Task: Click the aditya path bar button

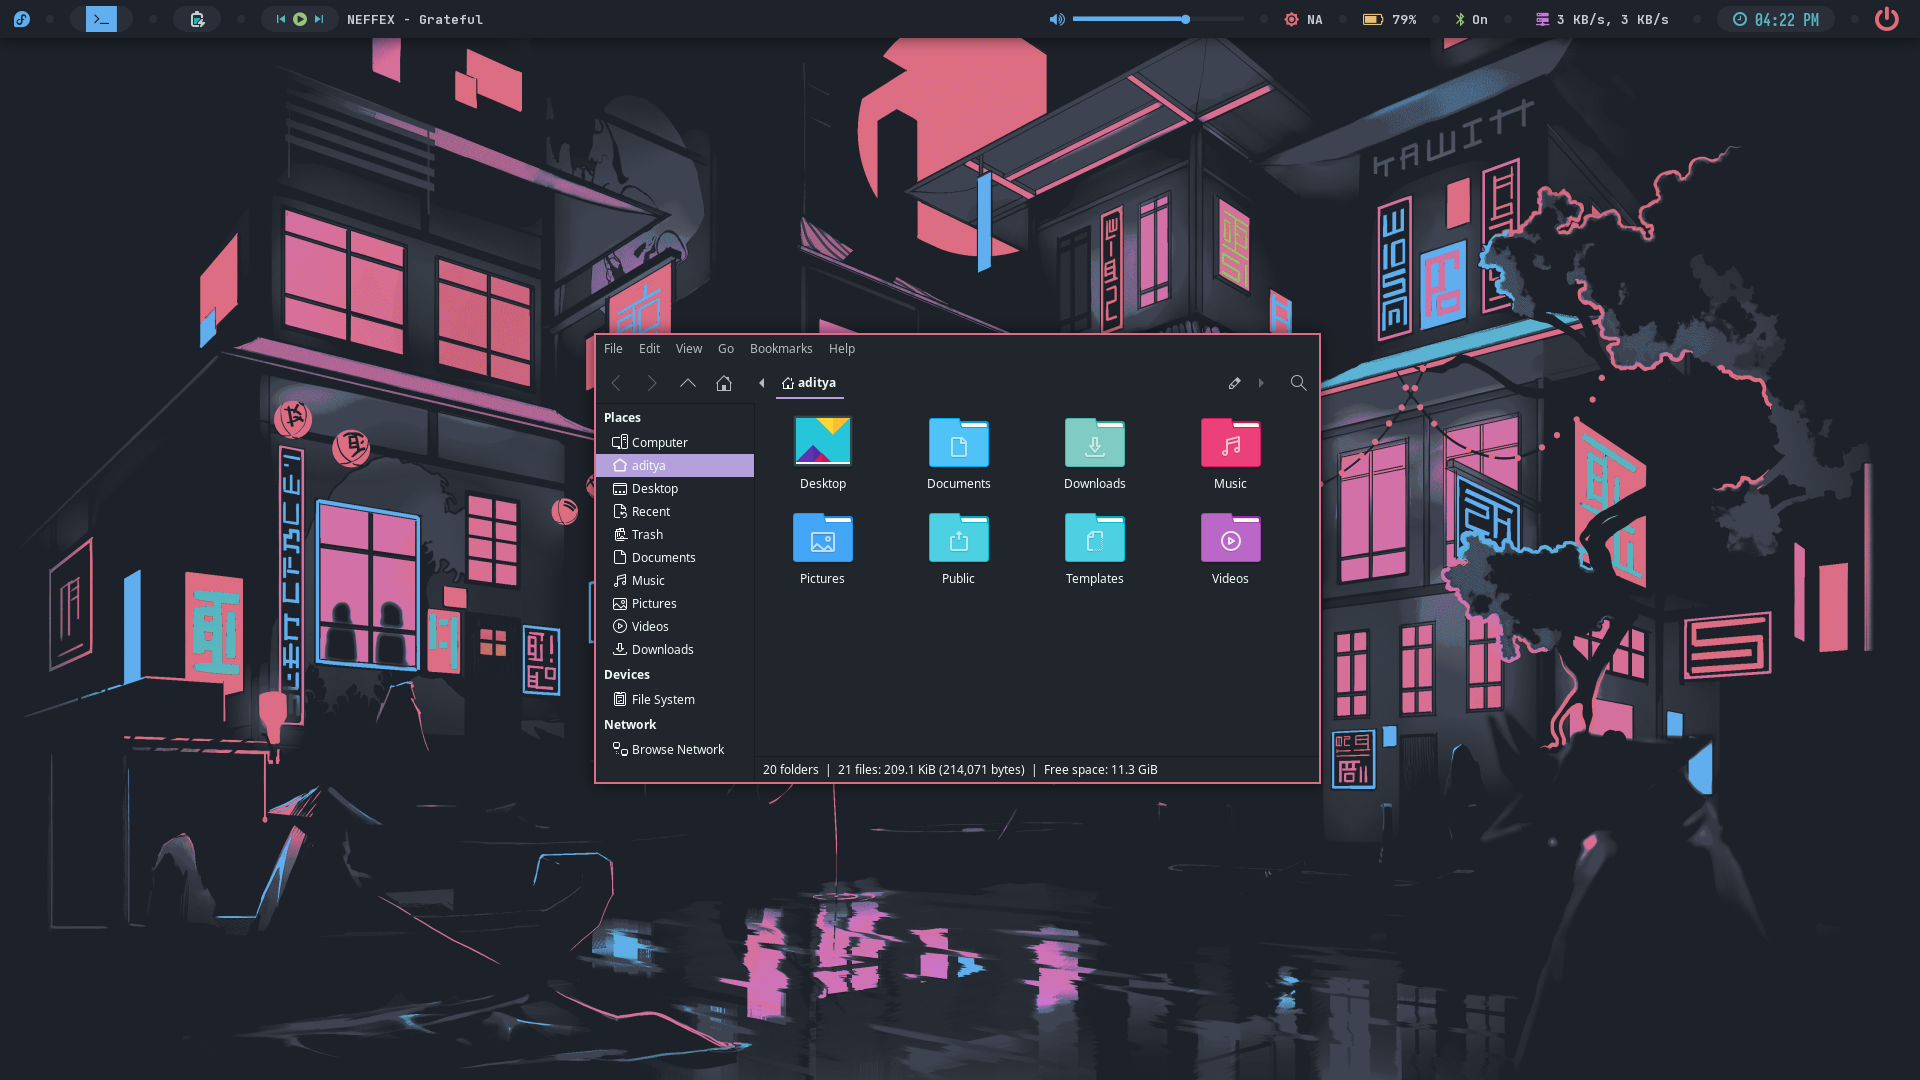Action: 809,383
